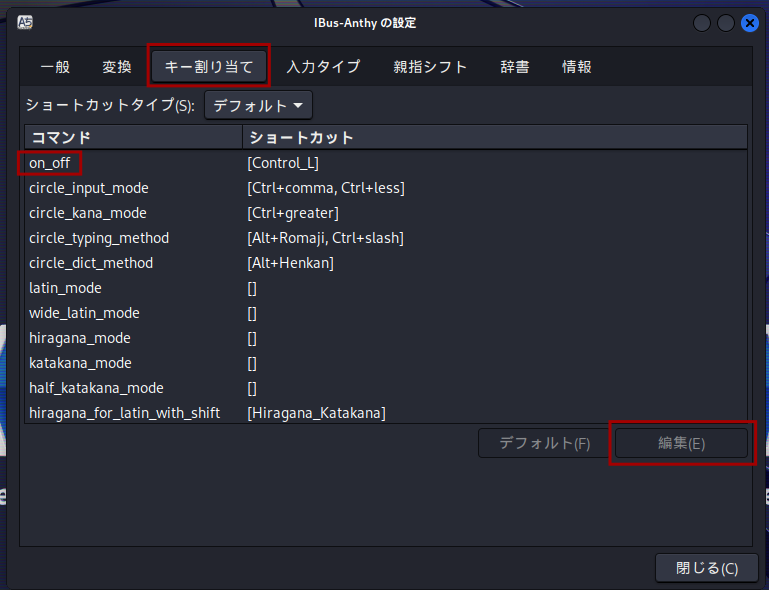Click the 編集(E) button
Image resolution: width=769 pixels, height=590 pixels.
point(681,443)
